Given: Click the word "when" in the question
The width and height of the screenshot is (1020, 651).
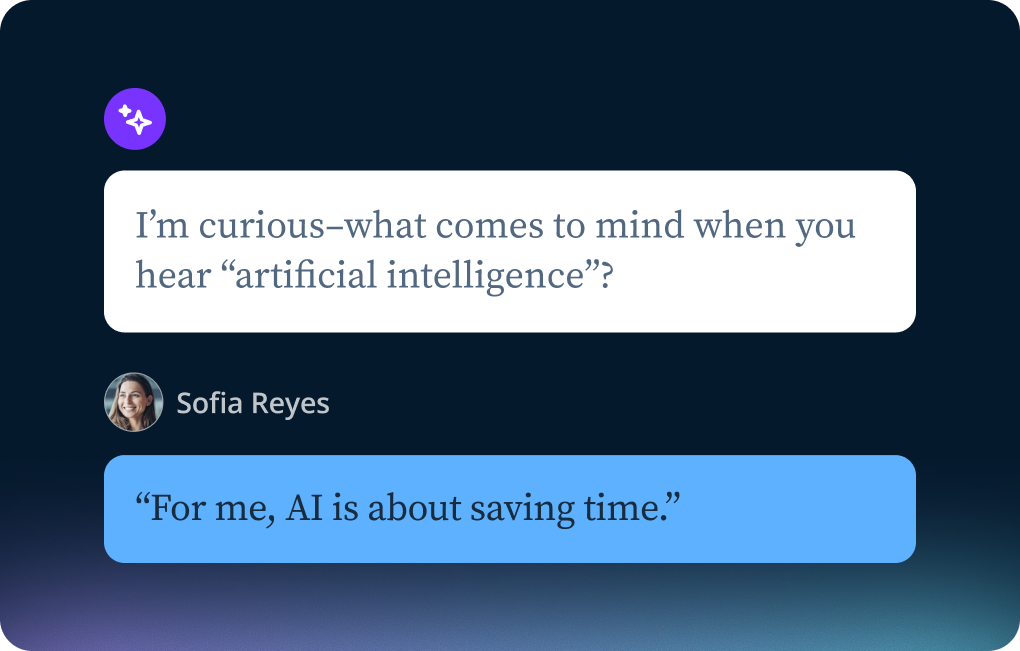Looking at the screenshot, I should pos(739,226).
